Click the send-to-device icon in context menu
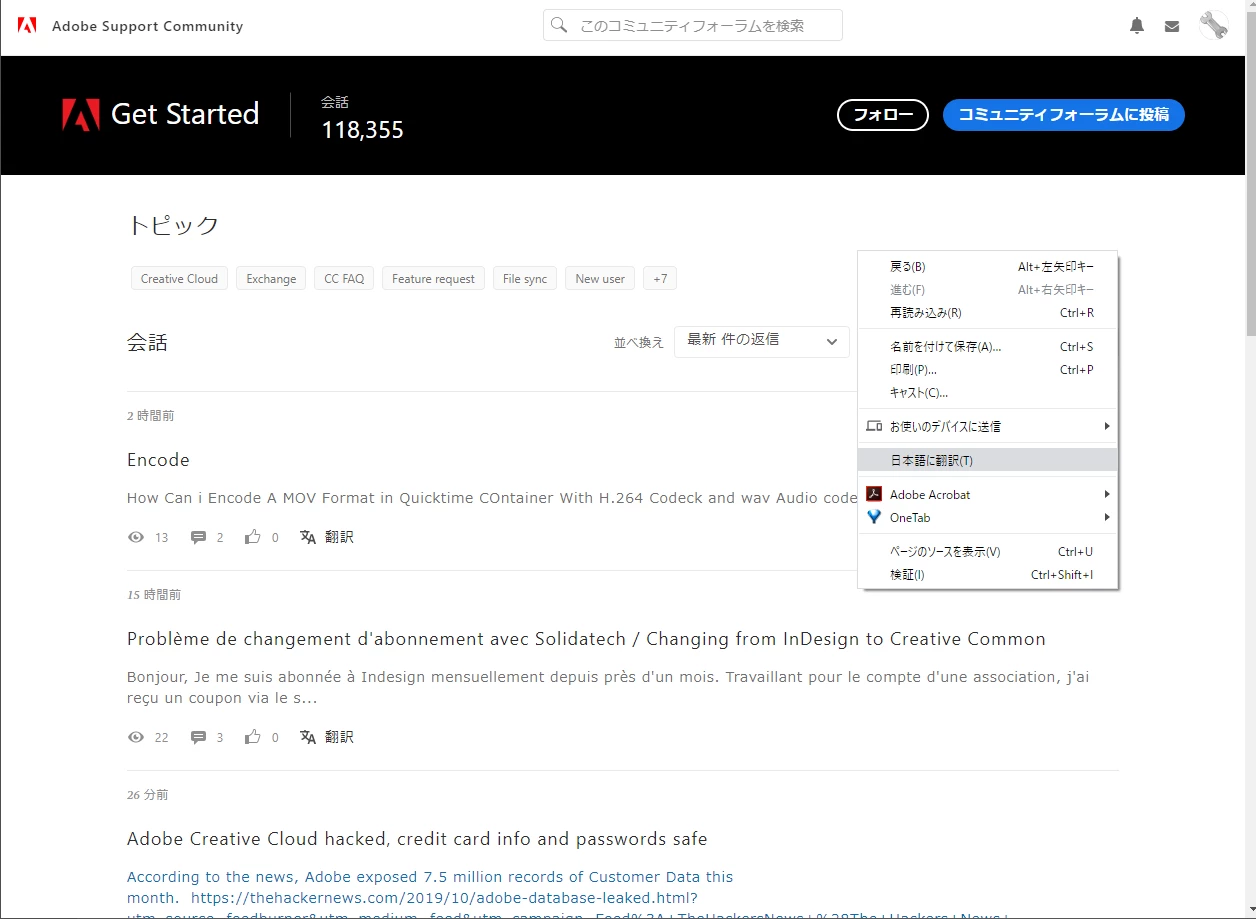This screenshot has width=1256, height=919. (874, 426)
